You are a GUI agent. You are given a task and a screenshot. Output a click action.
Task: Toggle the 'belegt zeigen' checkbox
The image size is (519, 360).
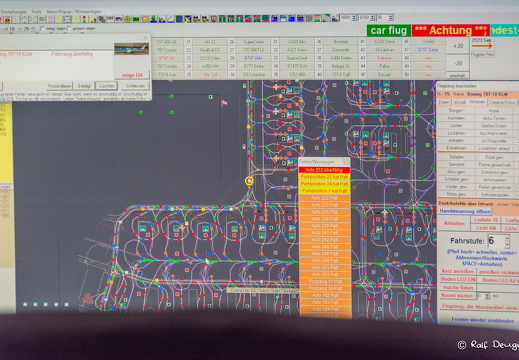[x=43, y=29]
